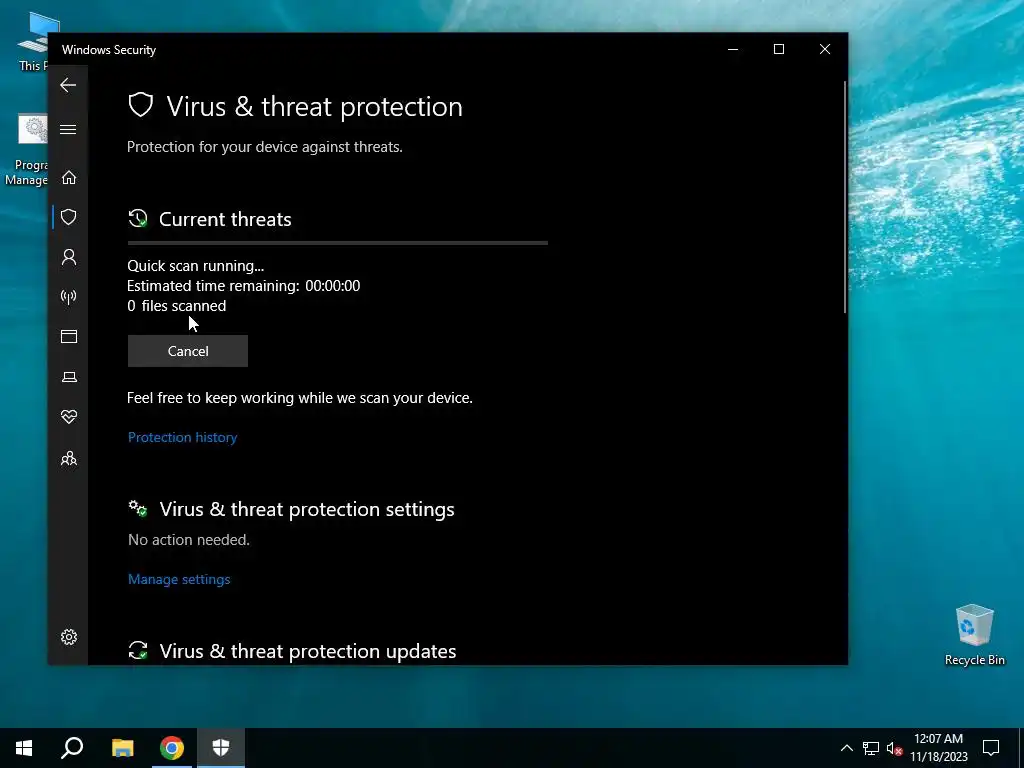
Task: Go back with the arrow icon
Action: click(68, 85)
